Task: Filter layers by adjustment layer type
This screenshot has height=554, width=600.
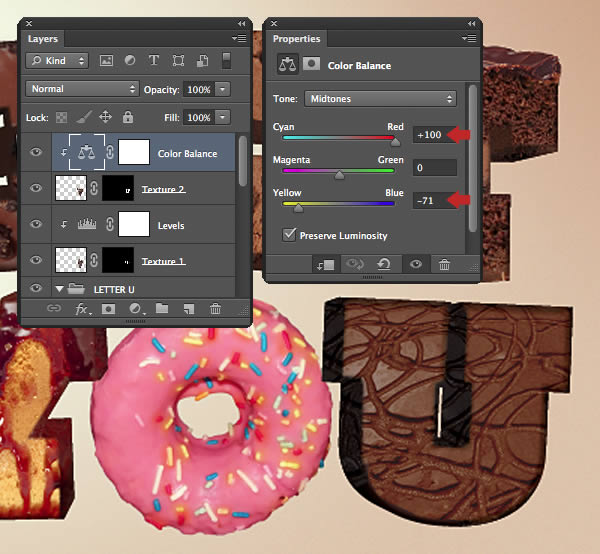Action: coord(130,60)
